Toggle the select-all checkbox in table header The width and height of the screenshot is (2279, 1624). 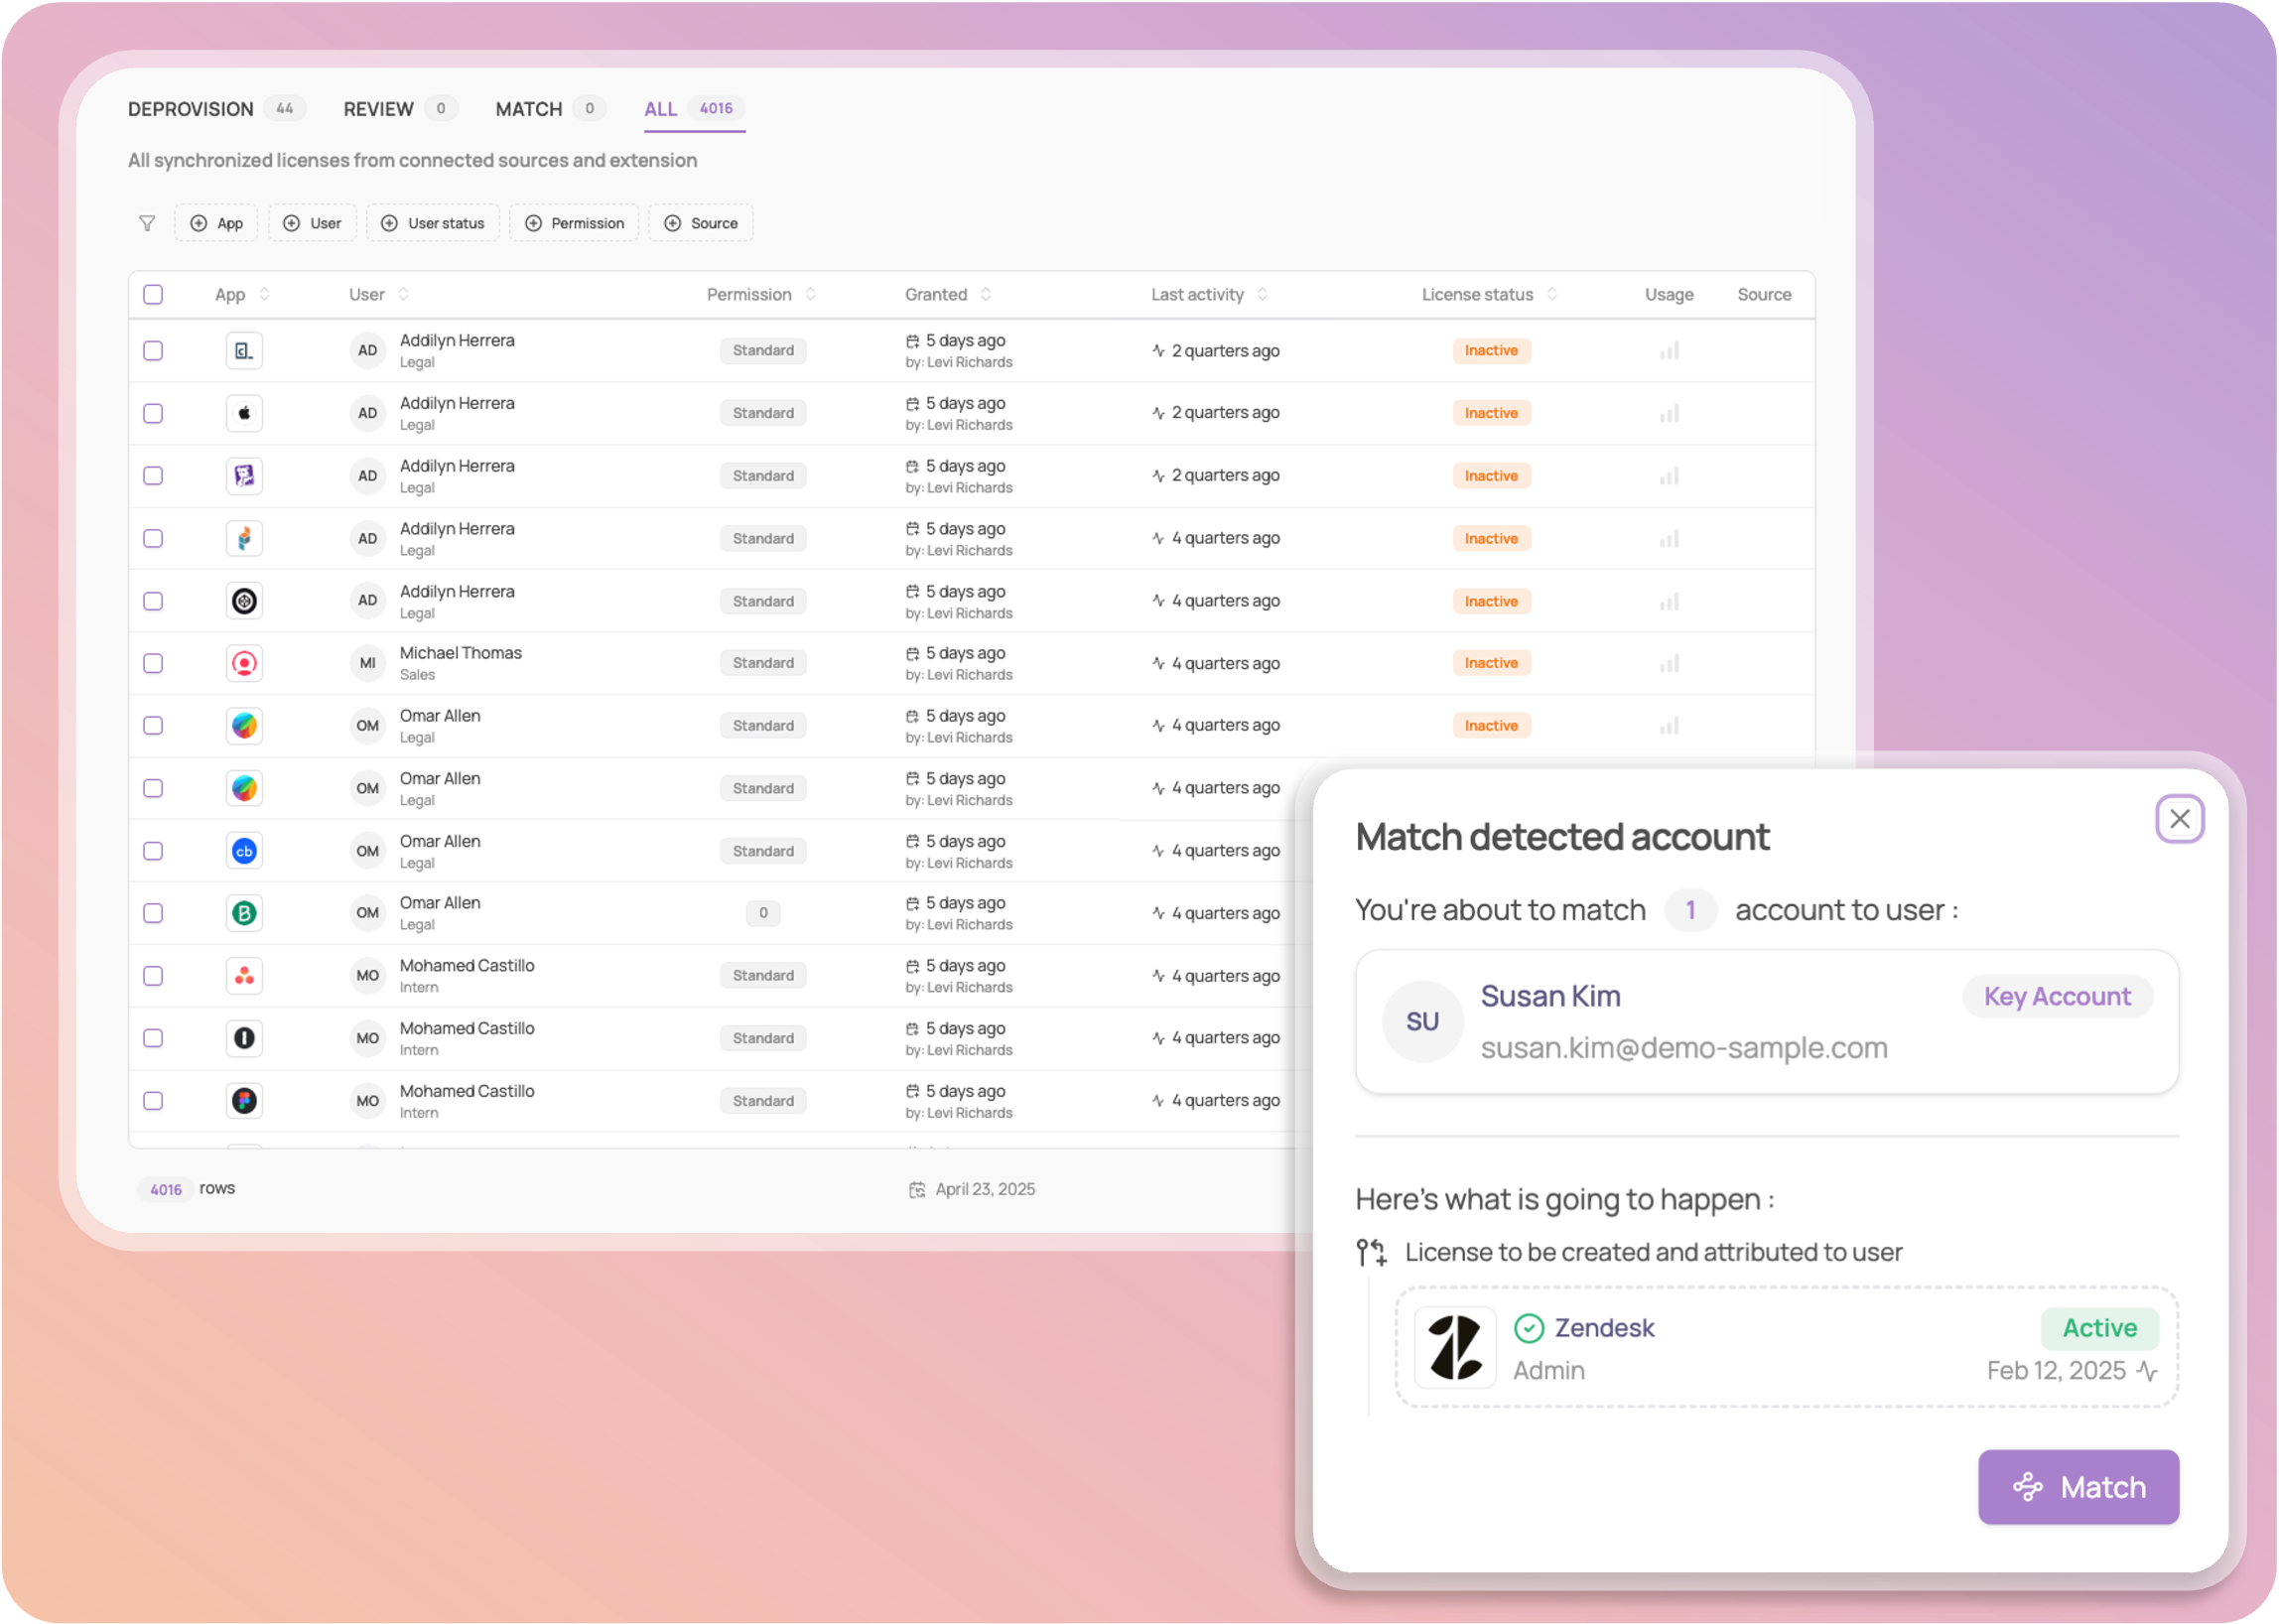[x=153, y=294]
